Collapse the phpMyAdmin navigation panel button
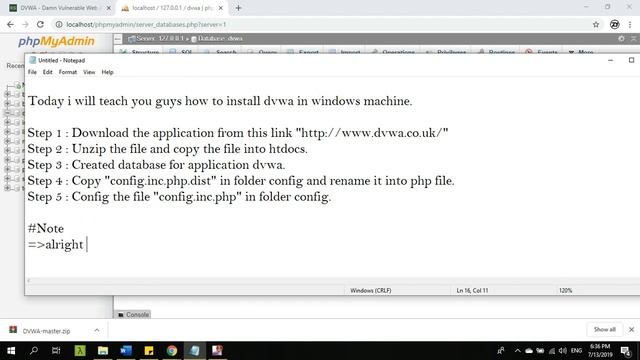The width and height of the screenshot is (640, 360). pyautogui.click(x=118, y=39)
